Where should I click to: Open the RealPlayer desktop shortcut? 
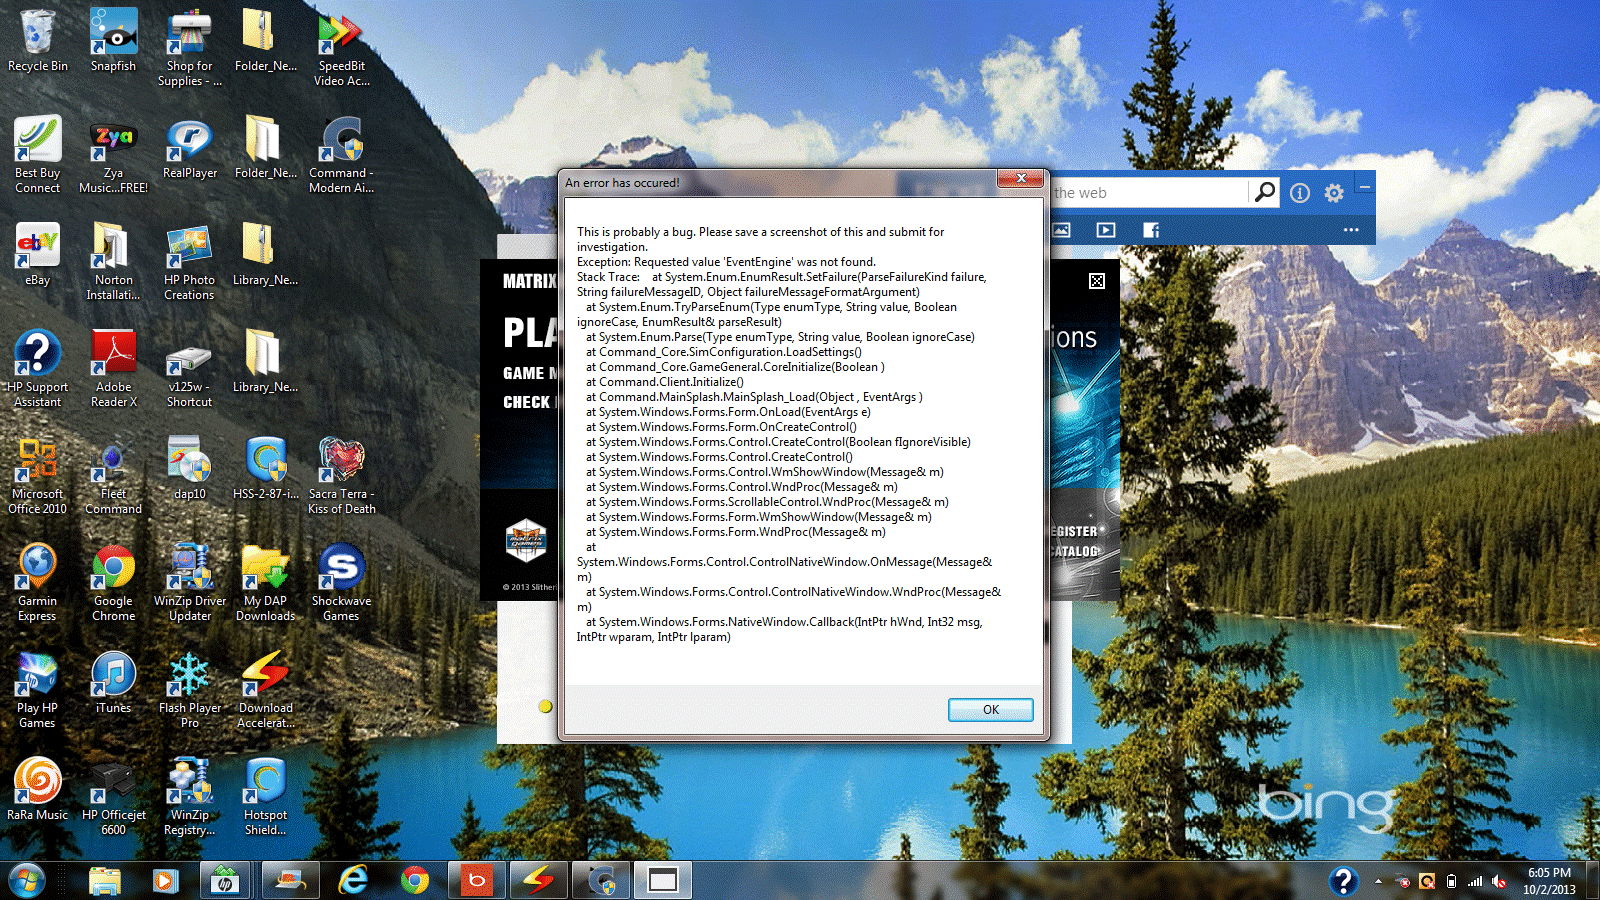(190, 148)
